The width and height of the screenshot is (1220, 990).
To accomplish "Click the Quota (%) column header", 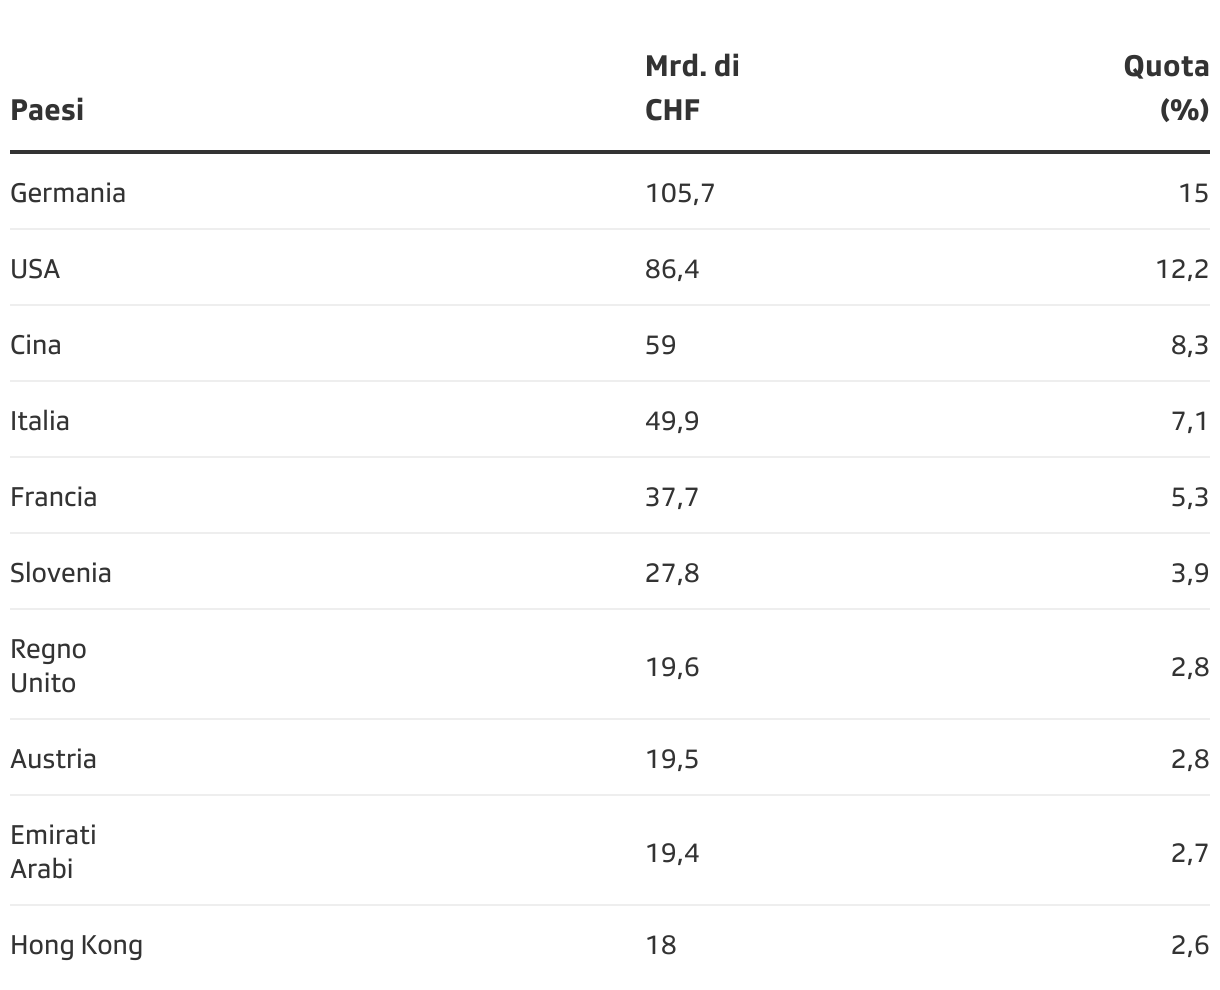I will (x=1166, y=88).
